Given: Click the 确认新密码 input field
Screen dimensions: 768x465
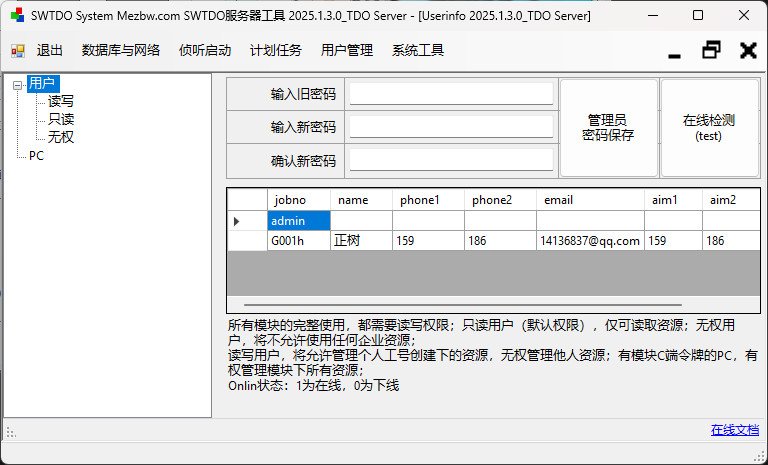Looking at the screenshot, I should (x=450, y=160).
